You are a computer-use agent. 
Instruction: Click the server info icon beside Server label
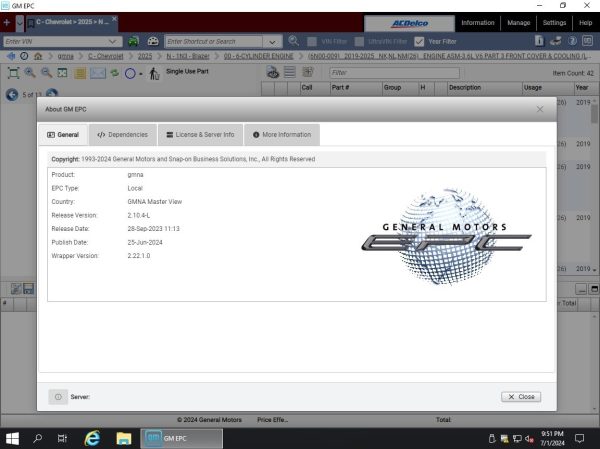(x=58, y=397)
